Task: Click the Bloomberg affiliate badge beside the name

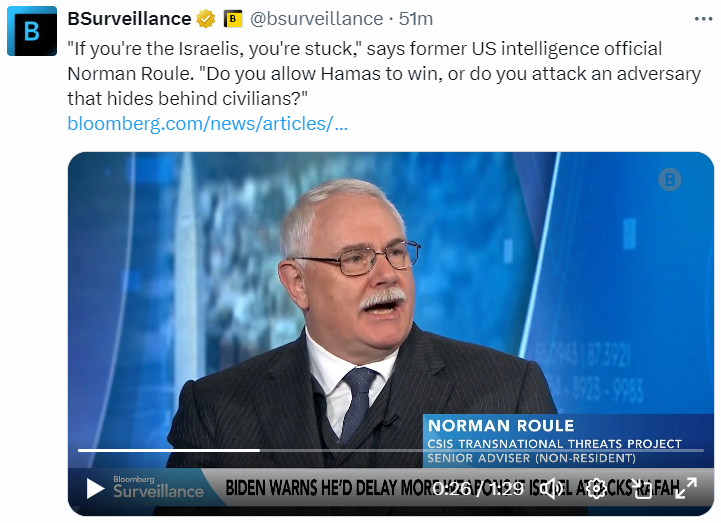Action: pyautogui.click(x=233, y=19)
